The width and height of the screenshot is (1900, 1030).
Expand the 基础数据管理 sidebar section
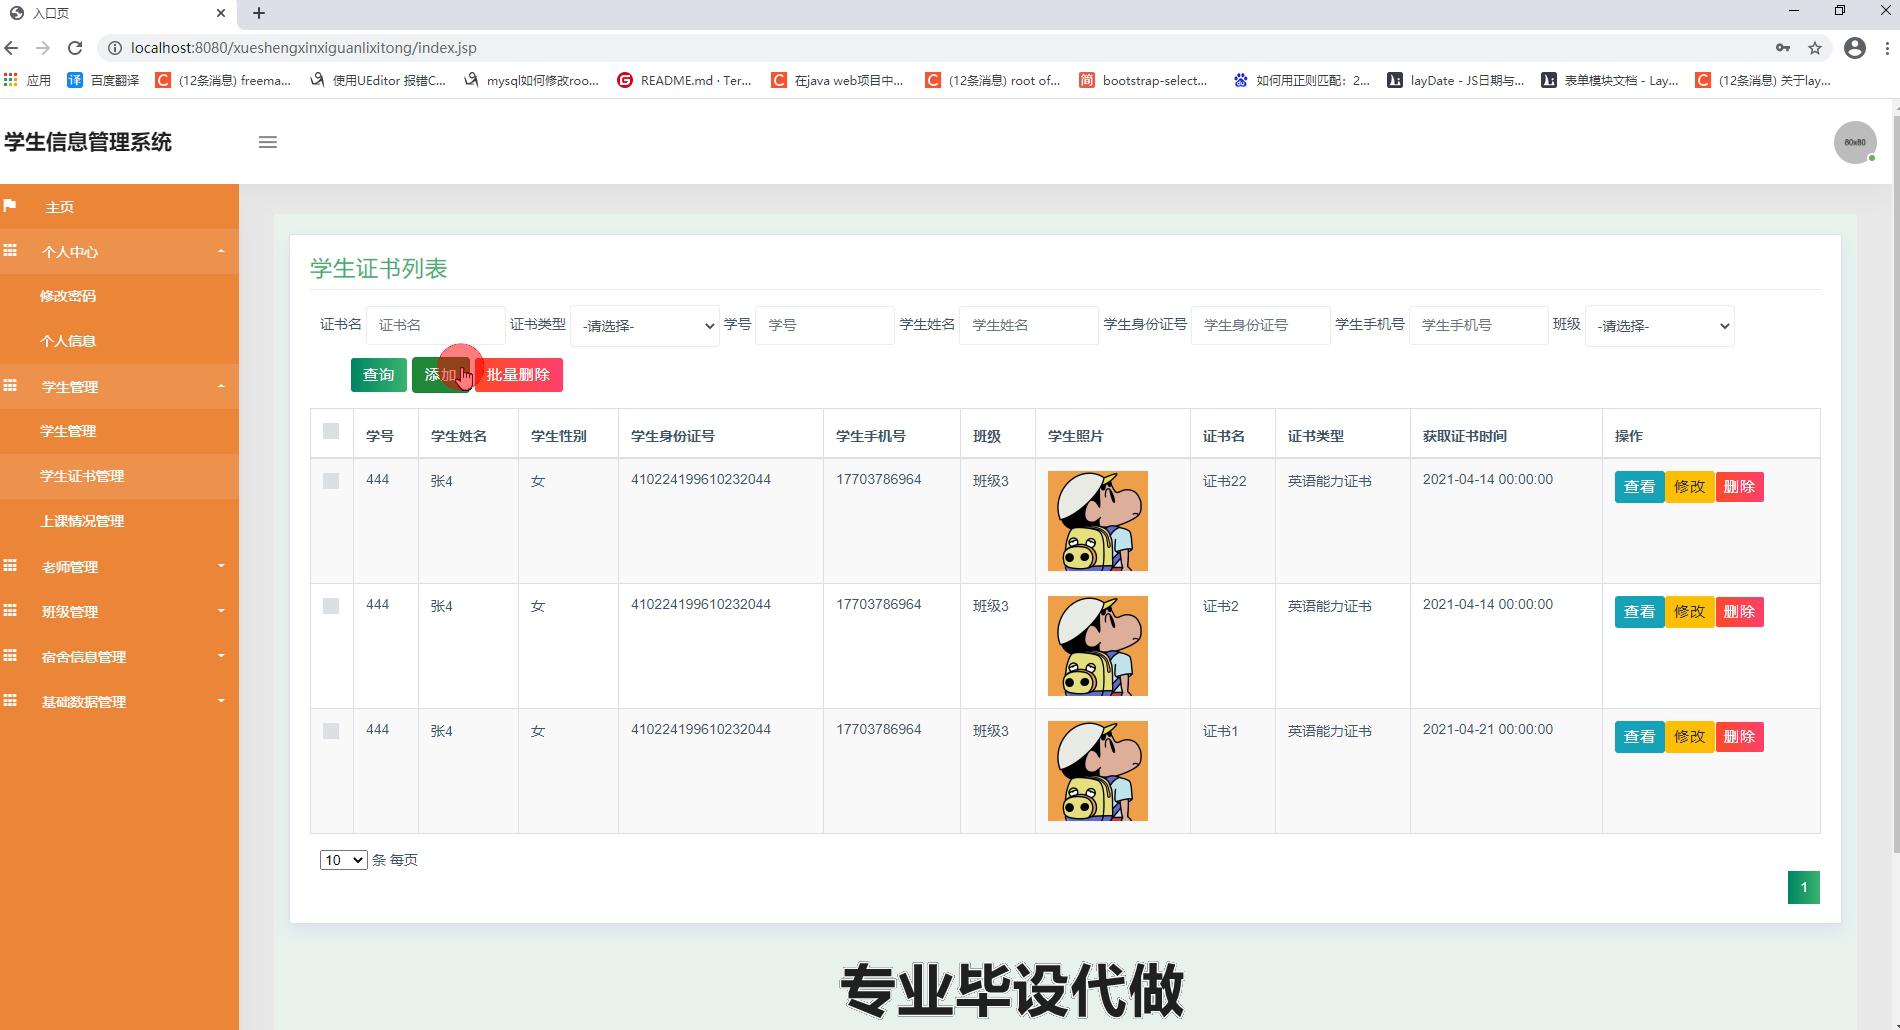(119, 702)
